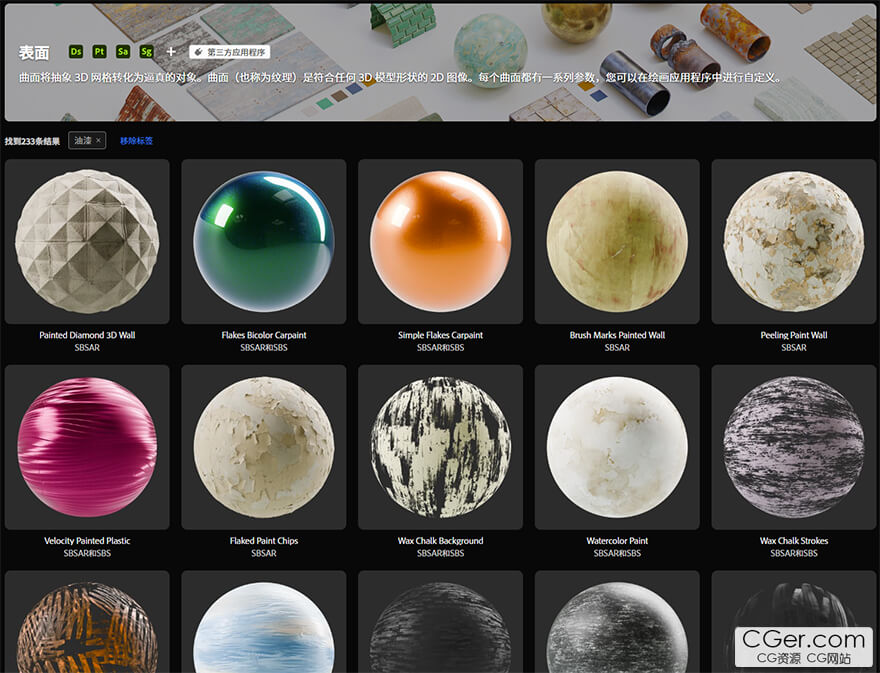Click the "Watercolor Paint" title
The height and width of the screenshot is (673, 880).
tap(617, 541)
